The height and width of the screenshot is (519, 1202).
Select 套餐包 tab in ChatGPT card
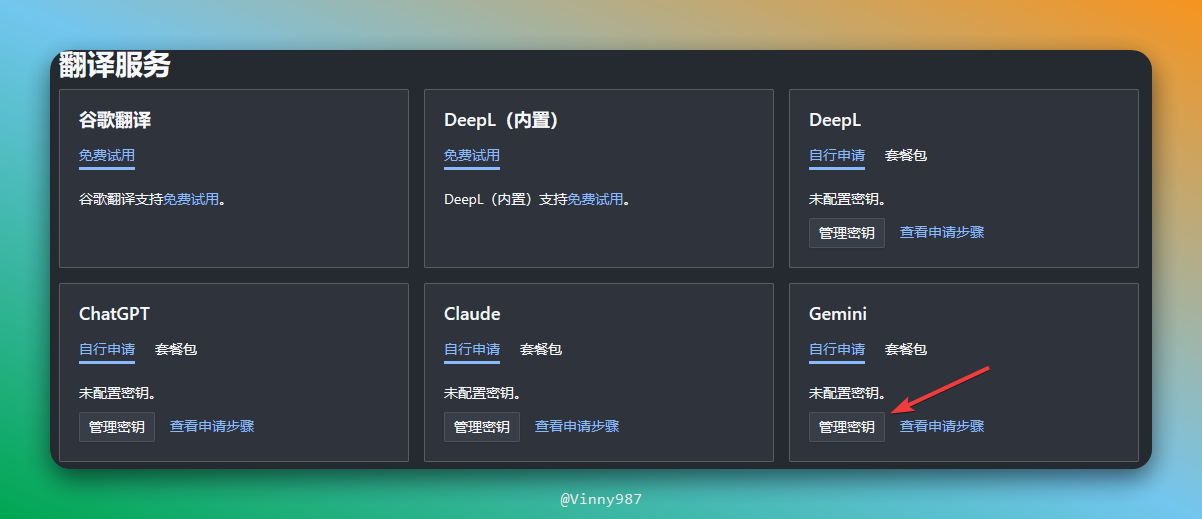(x=175, y=350)
